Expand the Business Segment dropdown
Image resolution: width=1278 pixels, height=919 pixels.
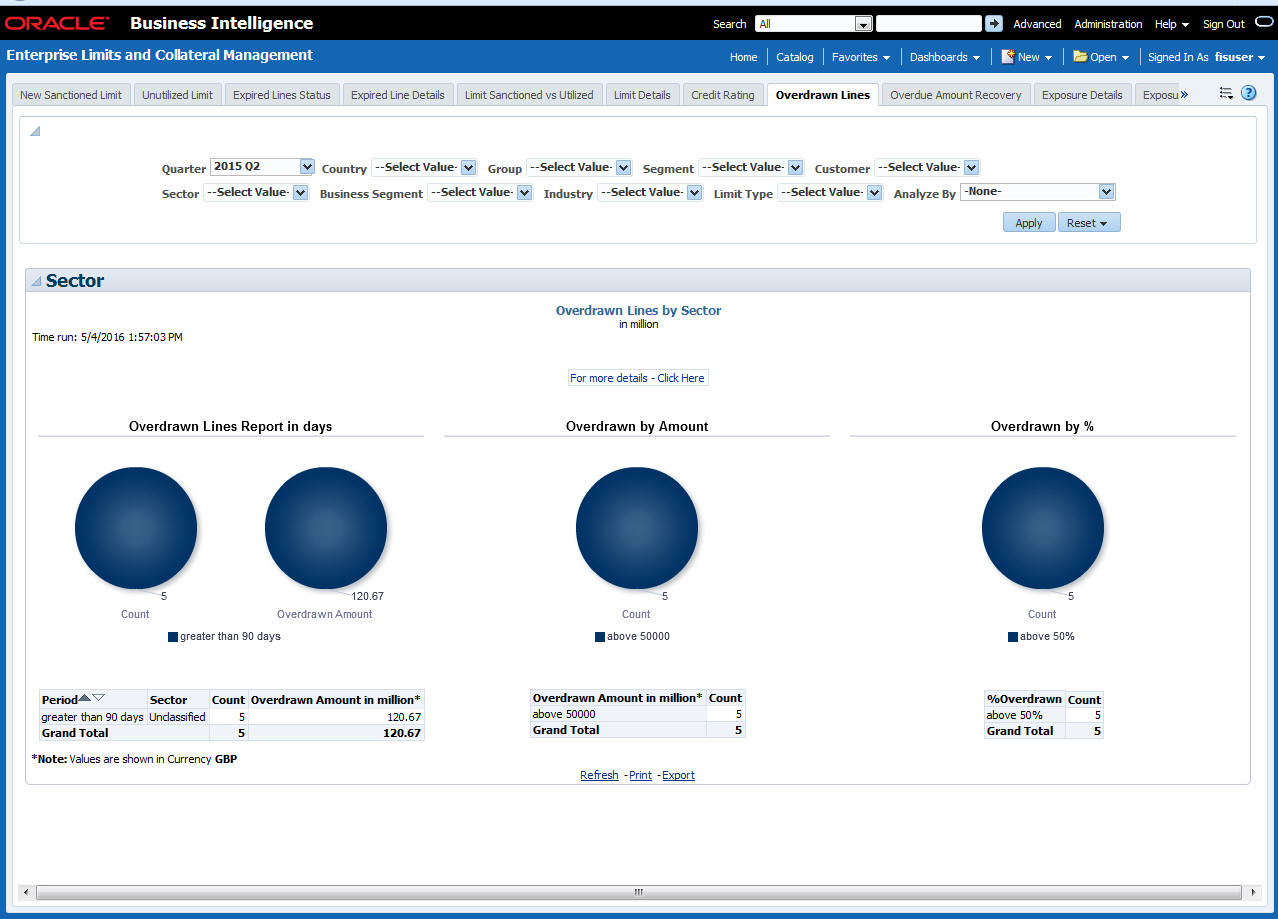point(524,193)
